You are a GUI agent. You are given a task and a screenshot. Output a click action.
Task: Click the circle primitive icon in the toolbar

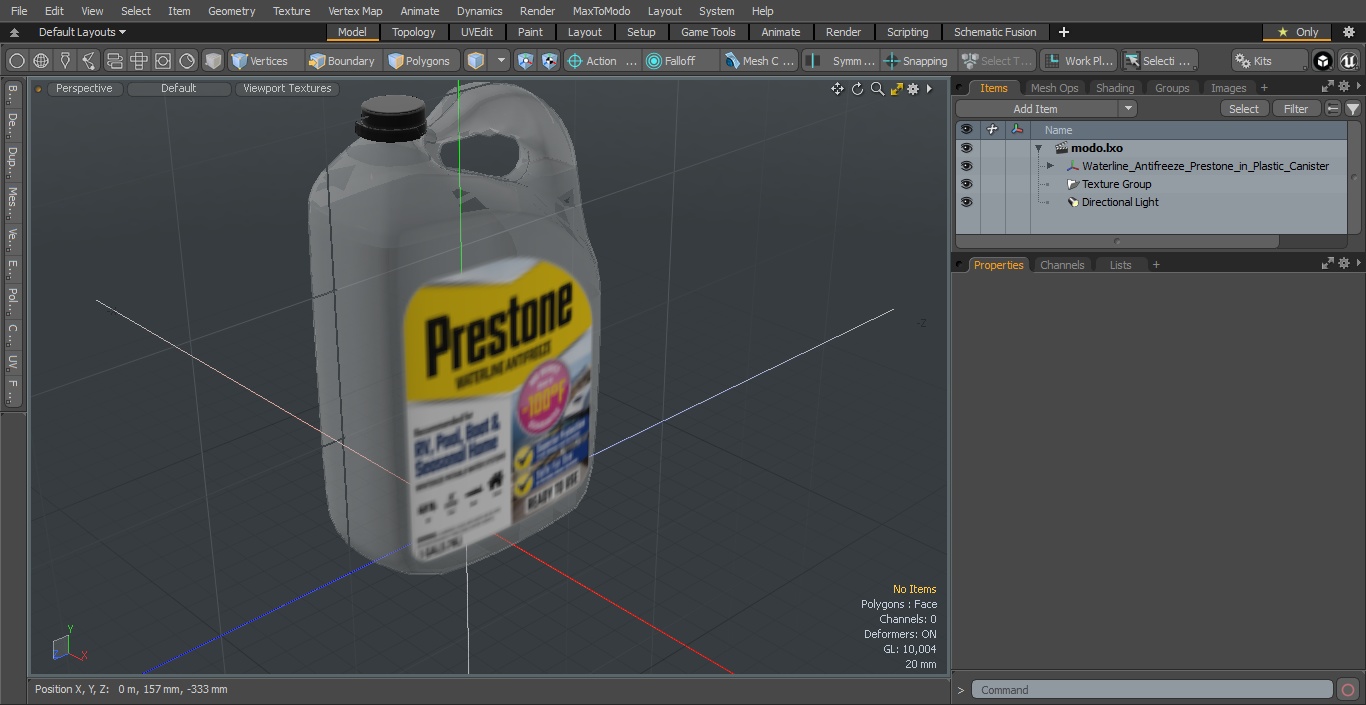[x=16, y=61]
